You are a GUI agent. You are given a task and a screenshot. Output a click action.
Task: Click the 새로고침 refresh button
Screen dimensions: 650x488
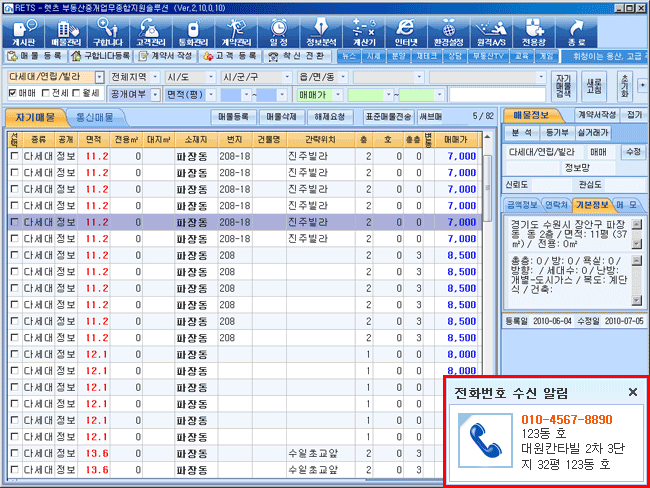tap(594, 86)
